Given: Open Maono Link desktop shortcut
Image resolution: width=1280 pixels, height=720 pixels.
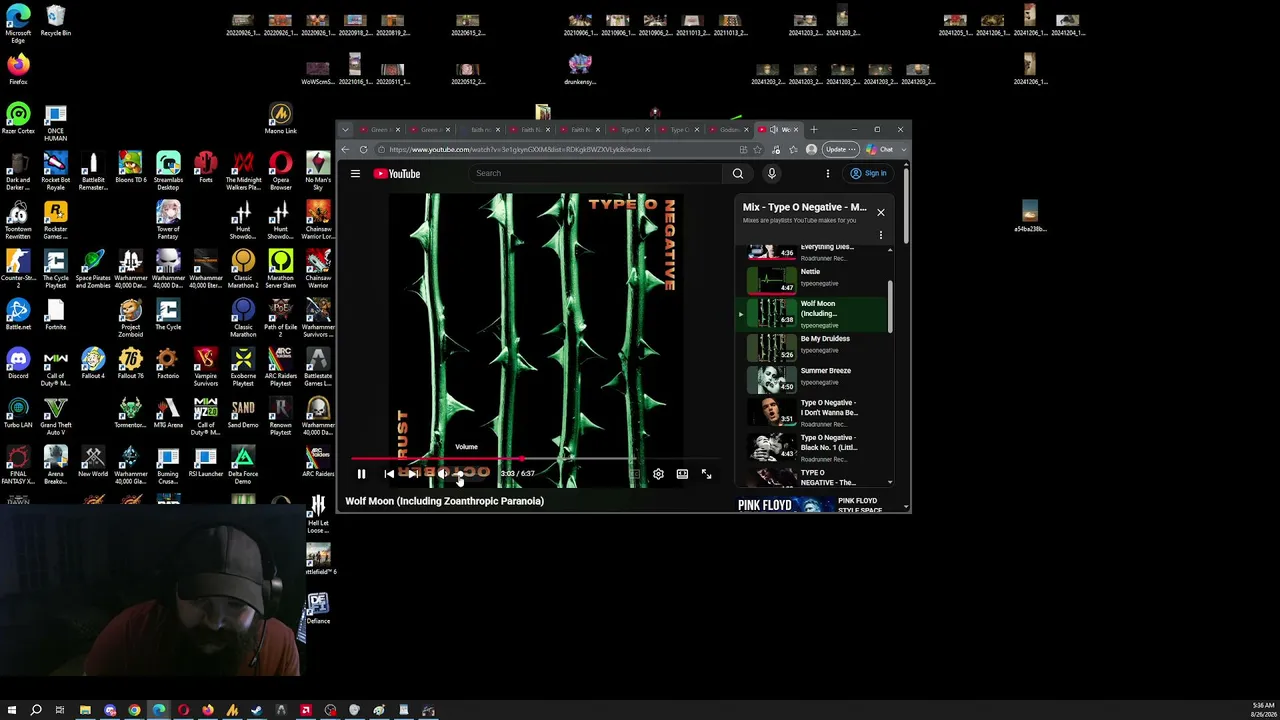Looking at the screenshot, I should click(281, 119).
